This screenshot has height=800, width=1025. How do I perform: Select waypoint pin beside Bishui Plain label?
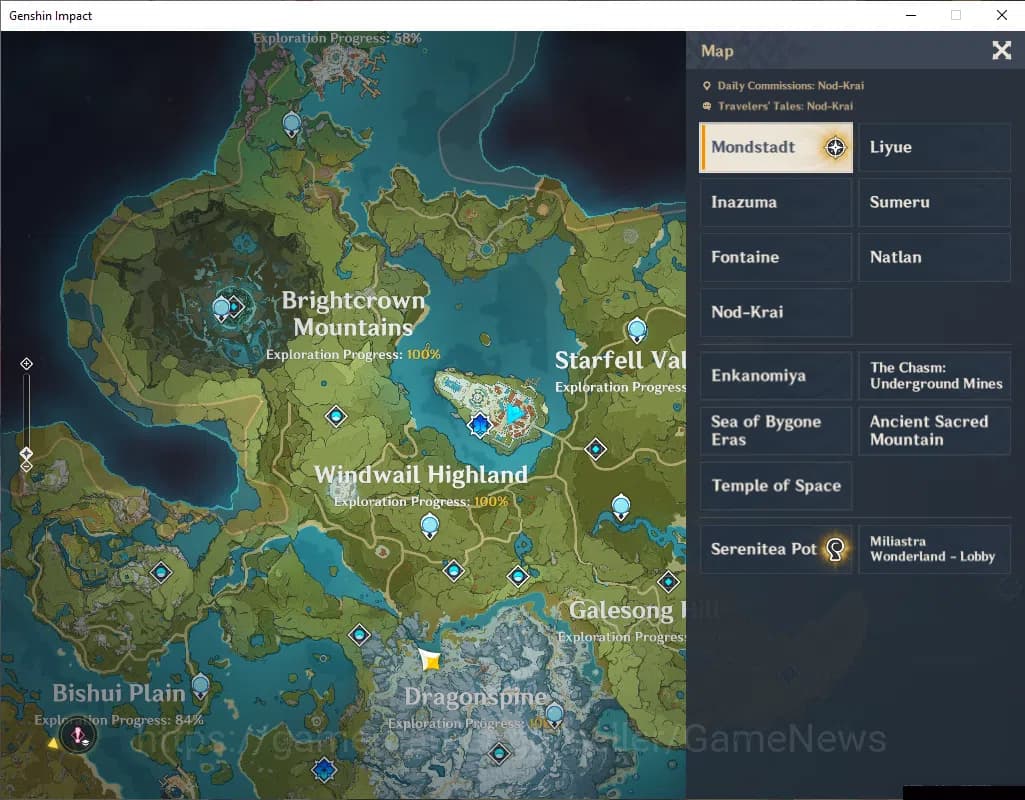click(200, 686)
